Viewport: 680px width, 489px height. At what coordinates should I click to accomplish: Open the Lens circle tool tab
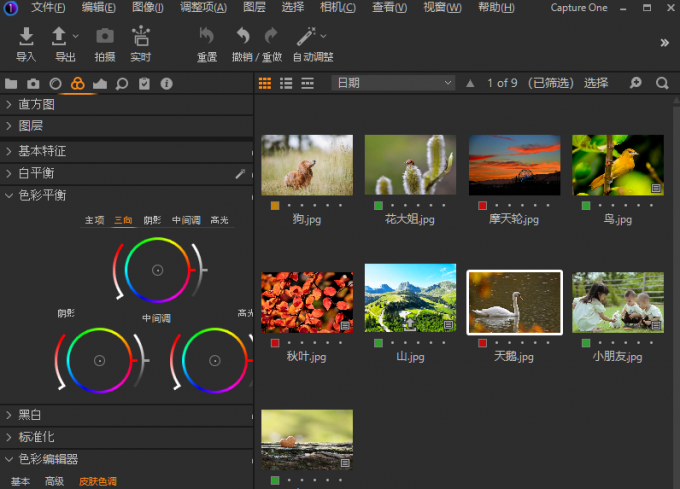[56, 84]
